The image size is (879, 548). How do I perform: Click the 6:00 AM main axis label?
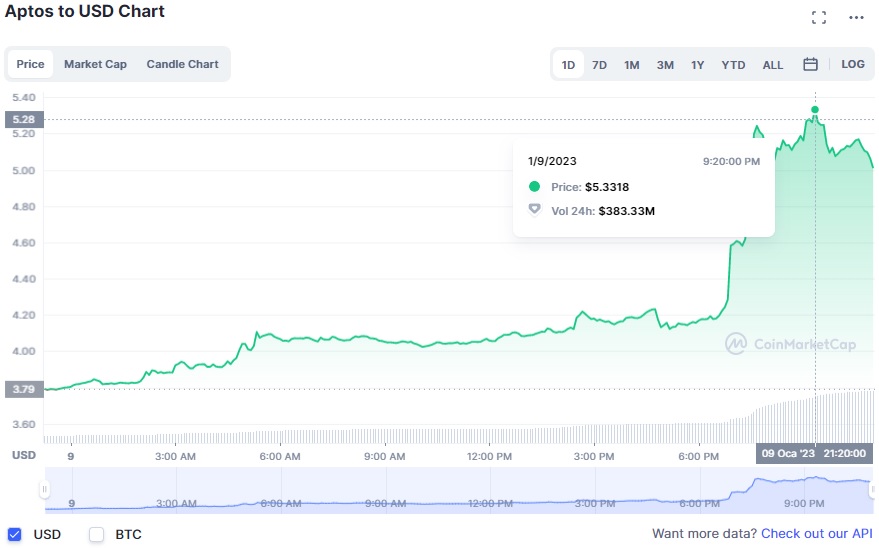[x=280, y=457]
